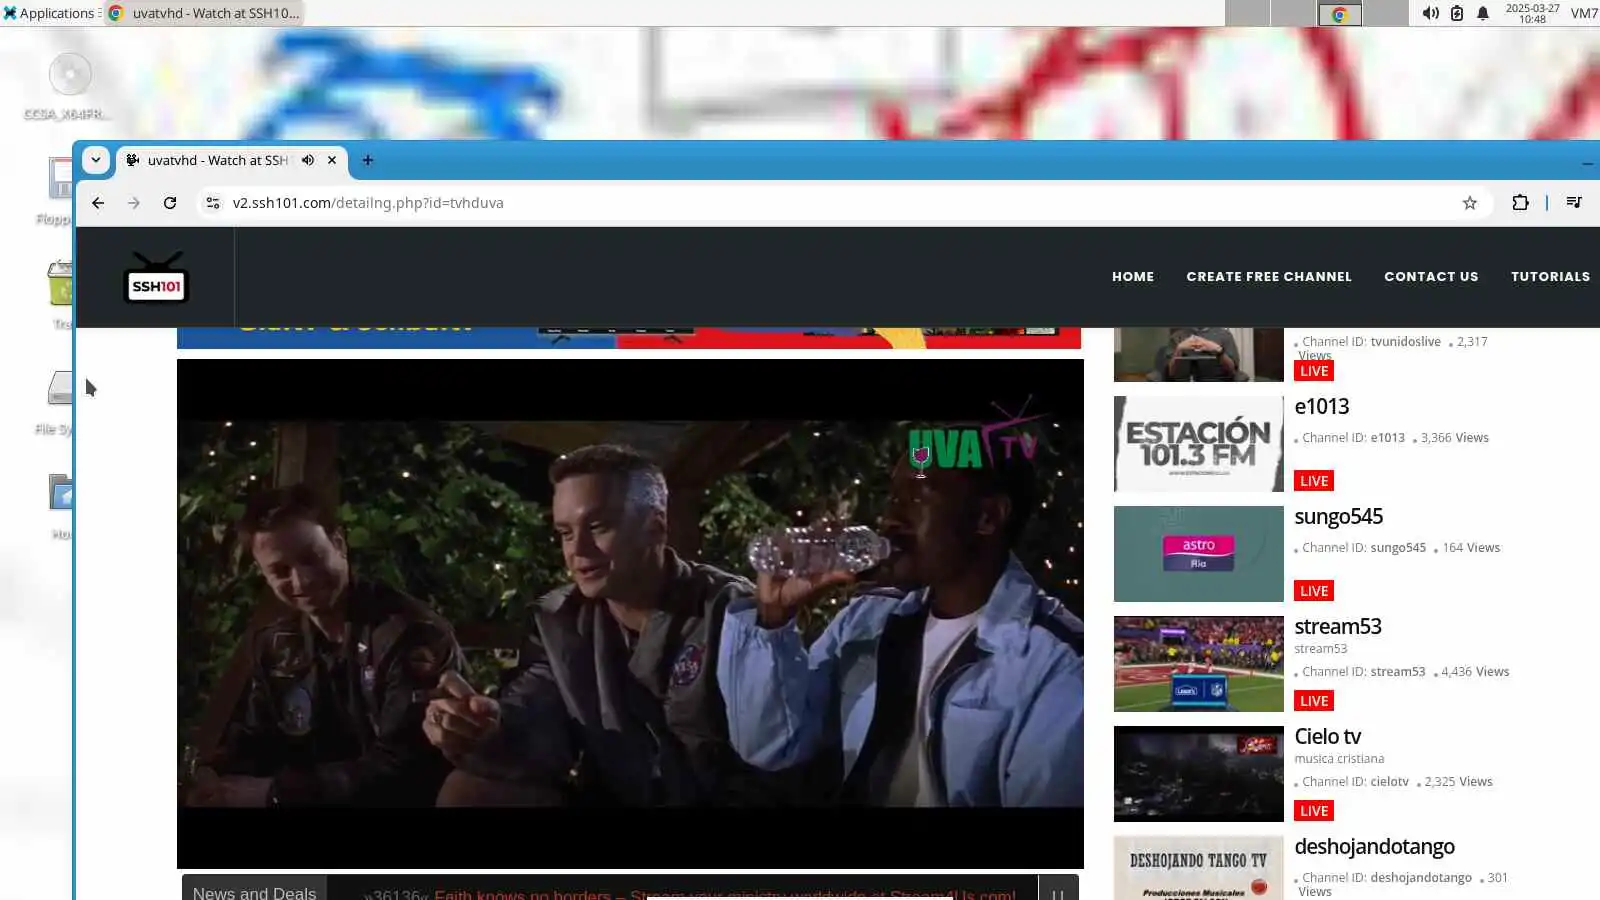
Task: Click LIVE badge under e1013
Action: 1314,481
